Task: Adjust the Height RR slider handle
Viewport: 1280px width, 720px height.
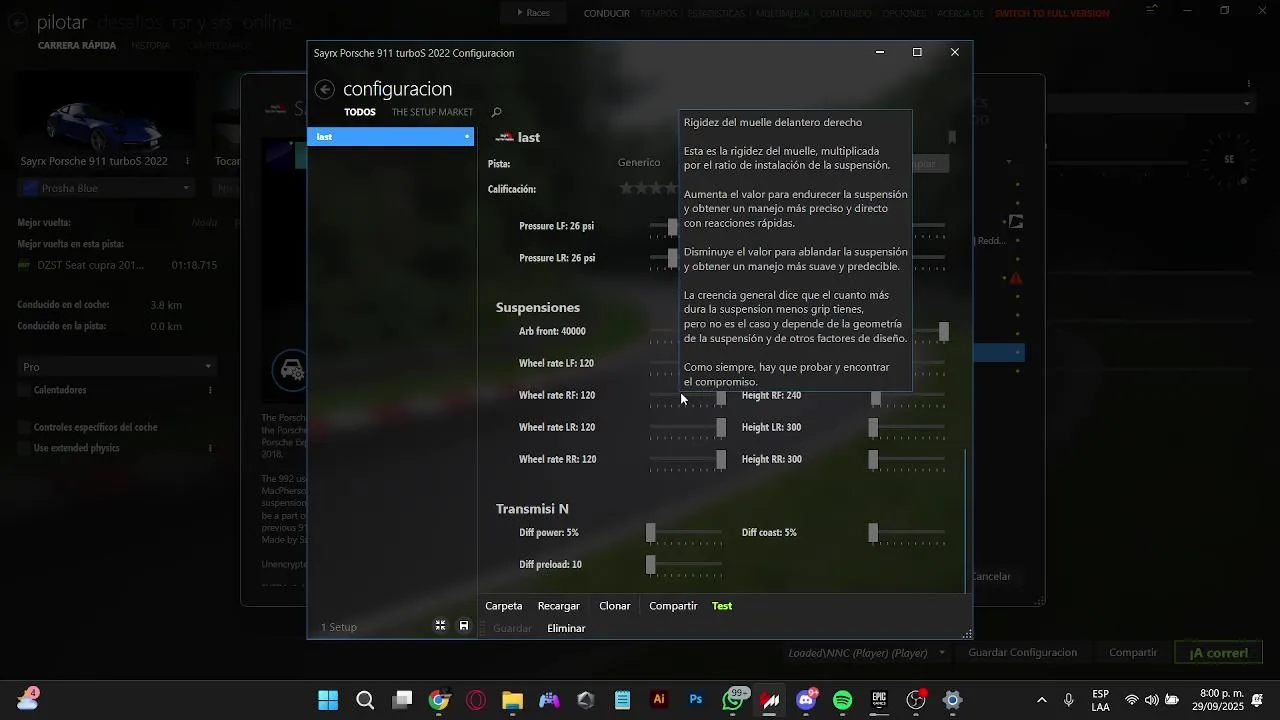Action: (873, 460)
